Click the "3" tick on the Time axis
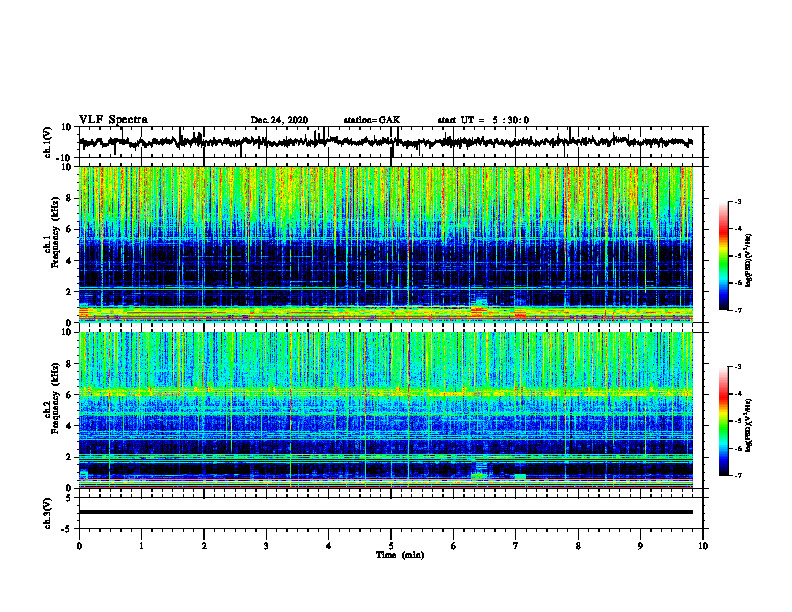This screenshot has width=792, height=612. [266, 546]
